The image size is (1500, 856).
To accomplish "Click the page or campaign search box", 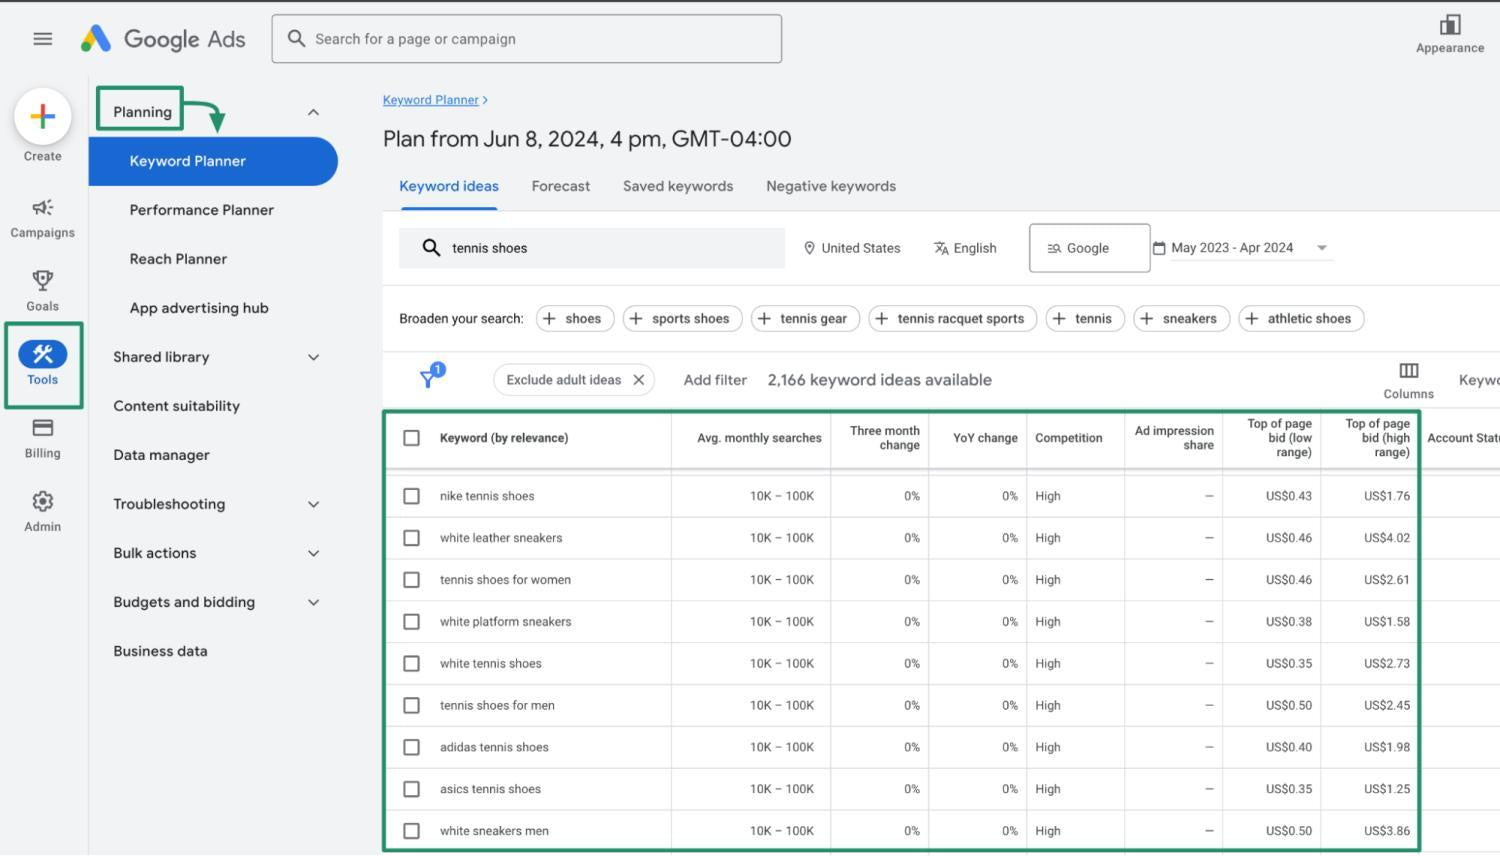I will pyautogui.click(x=526, y=39).
